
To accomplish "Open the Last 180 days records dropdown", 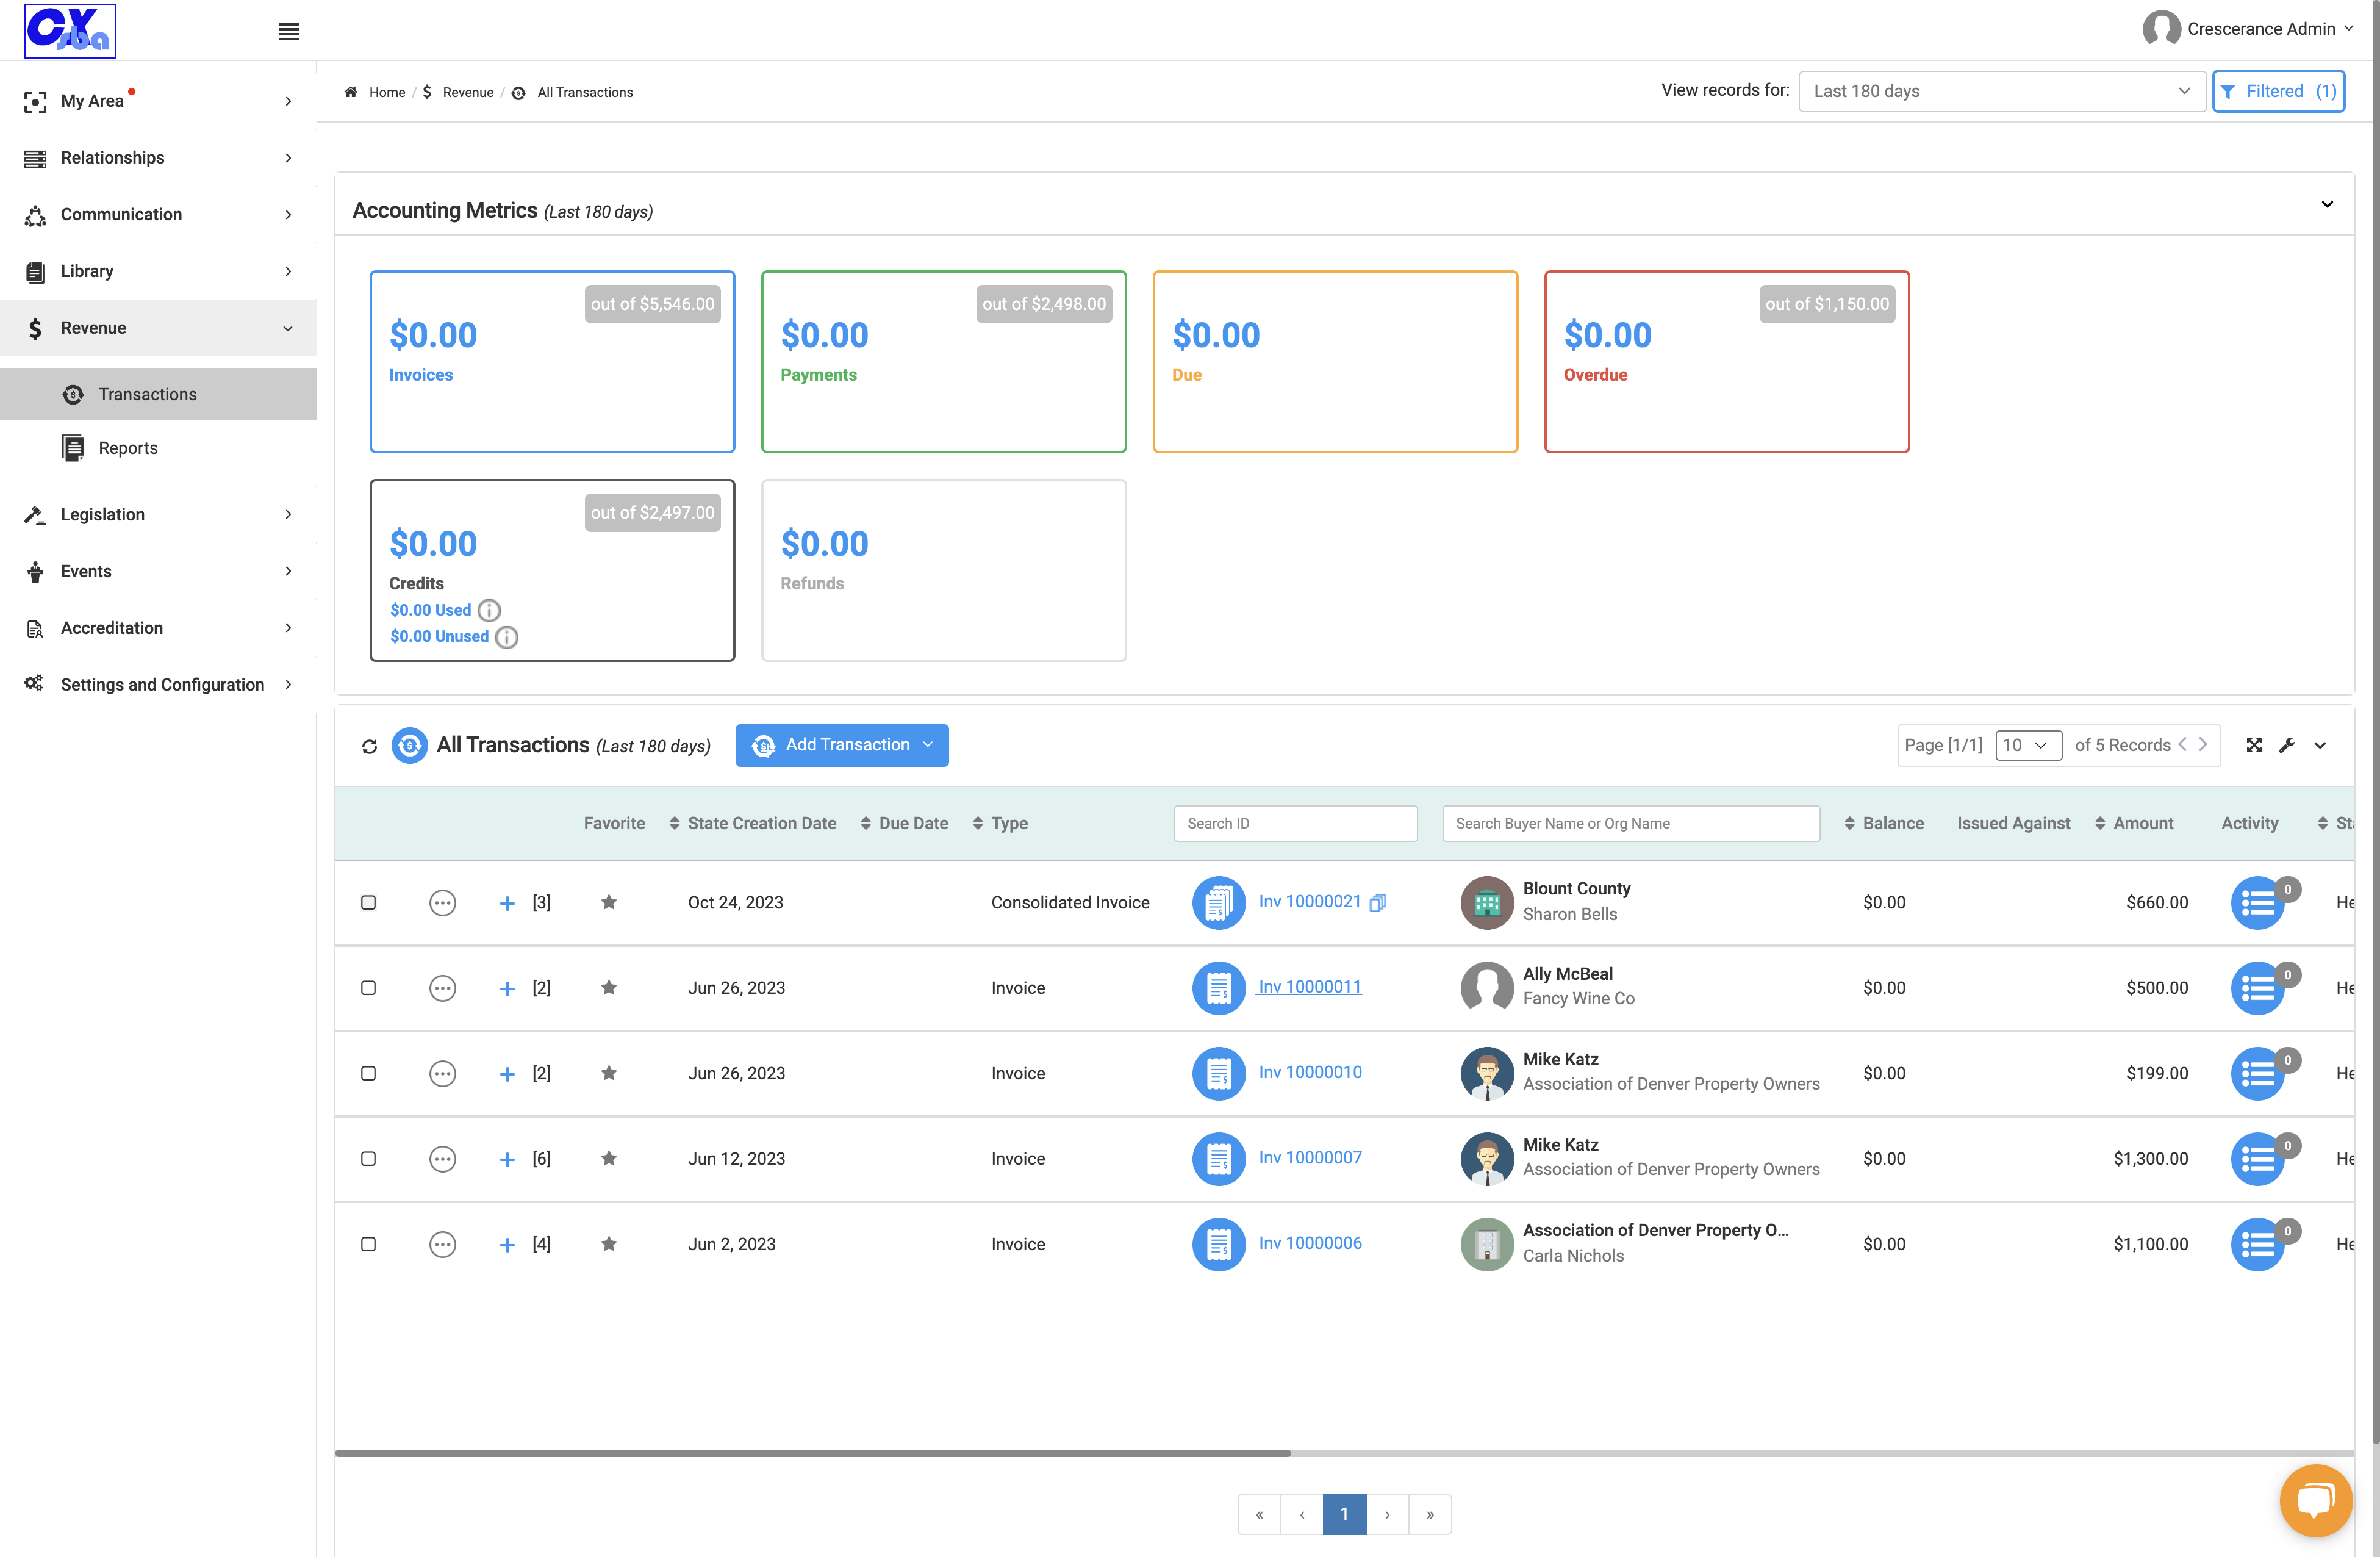I will click(2001, 91).
